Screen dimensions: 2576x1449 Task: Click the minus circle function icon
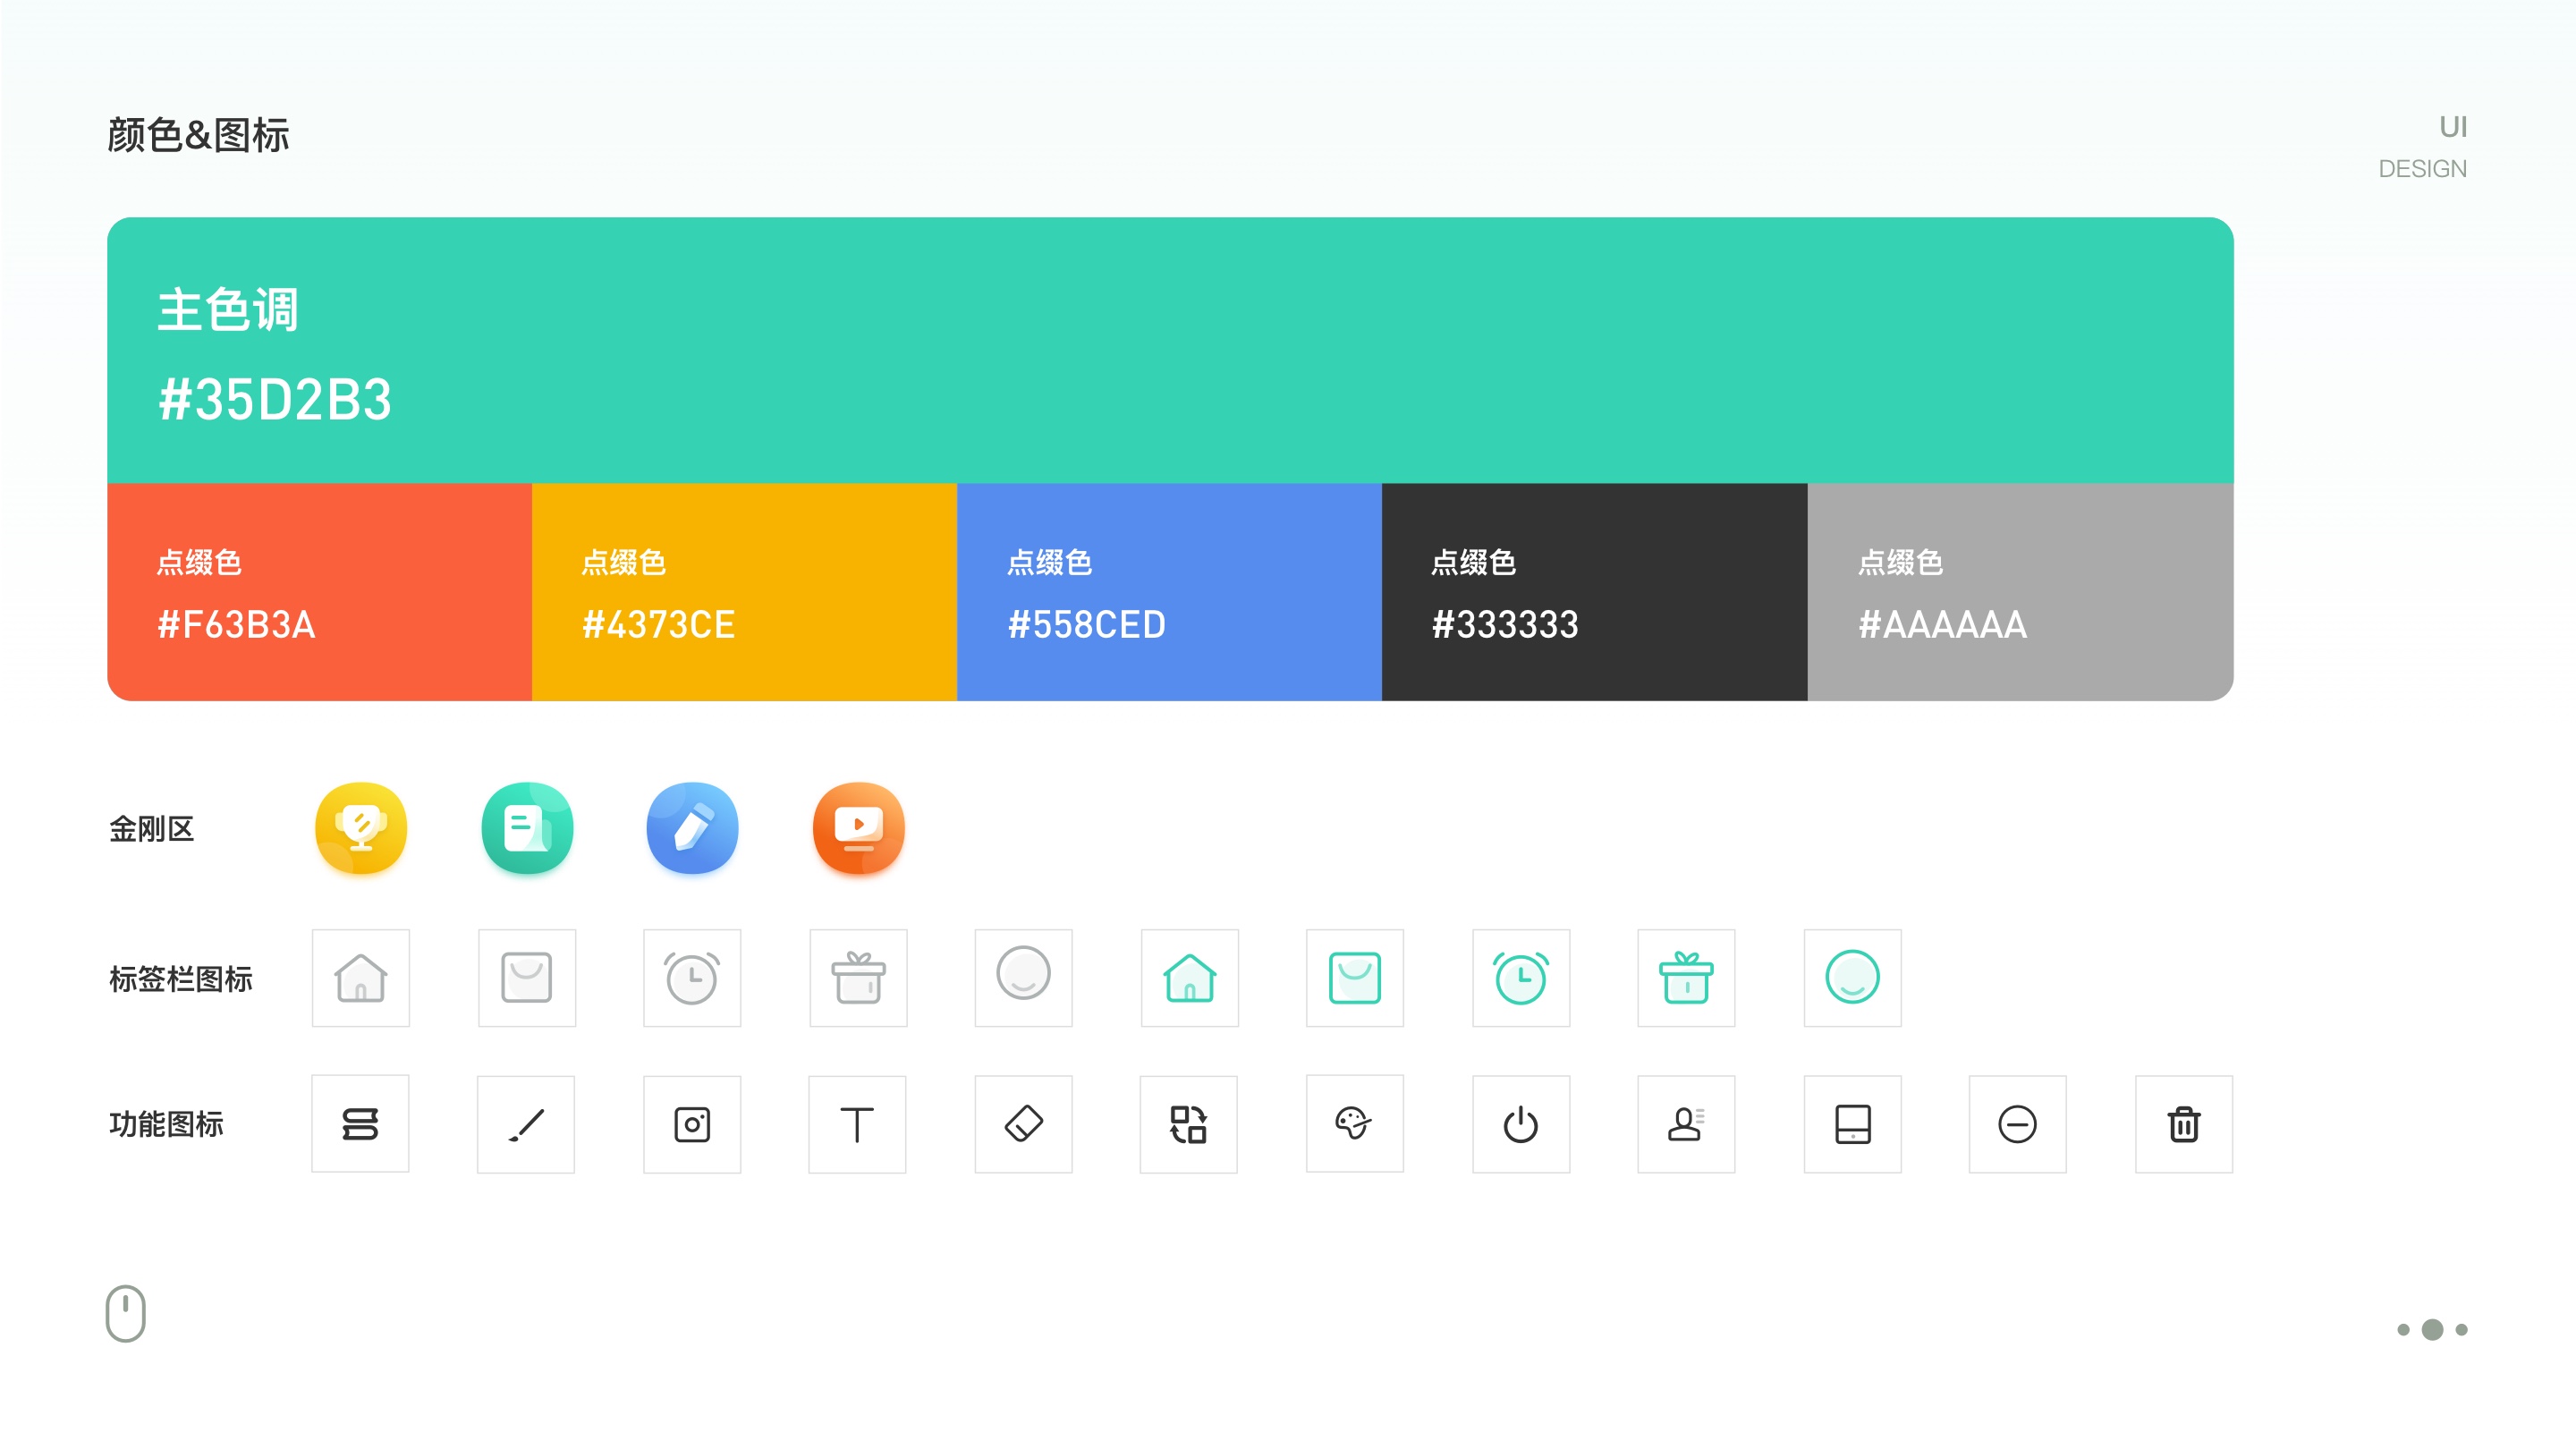pyautogui.click(x=2017, y=1124)
